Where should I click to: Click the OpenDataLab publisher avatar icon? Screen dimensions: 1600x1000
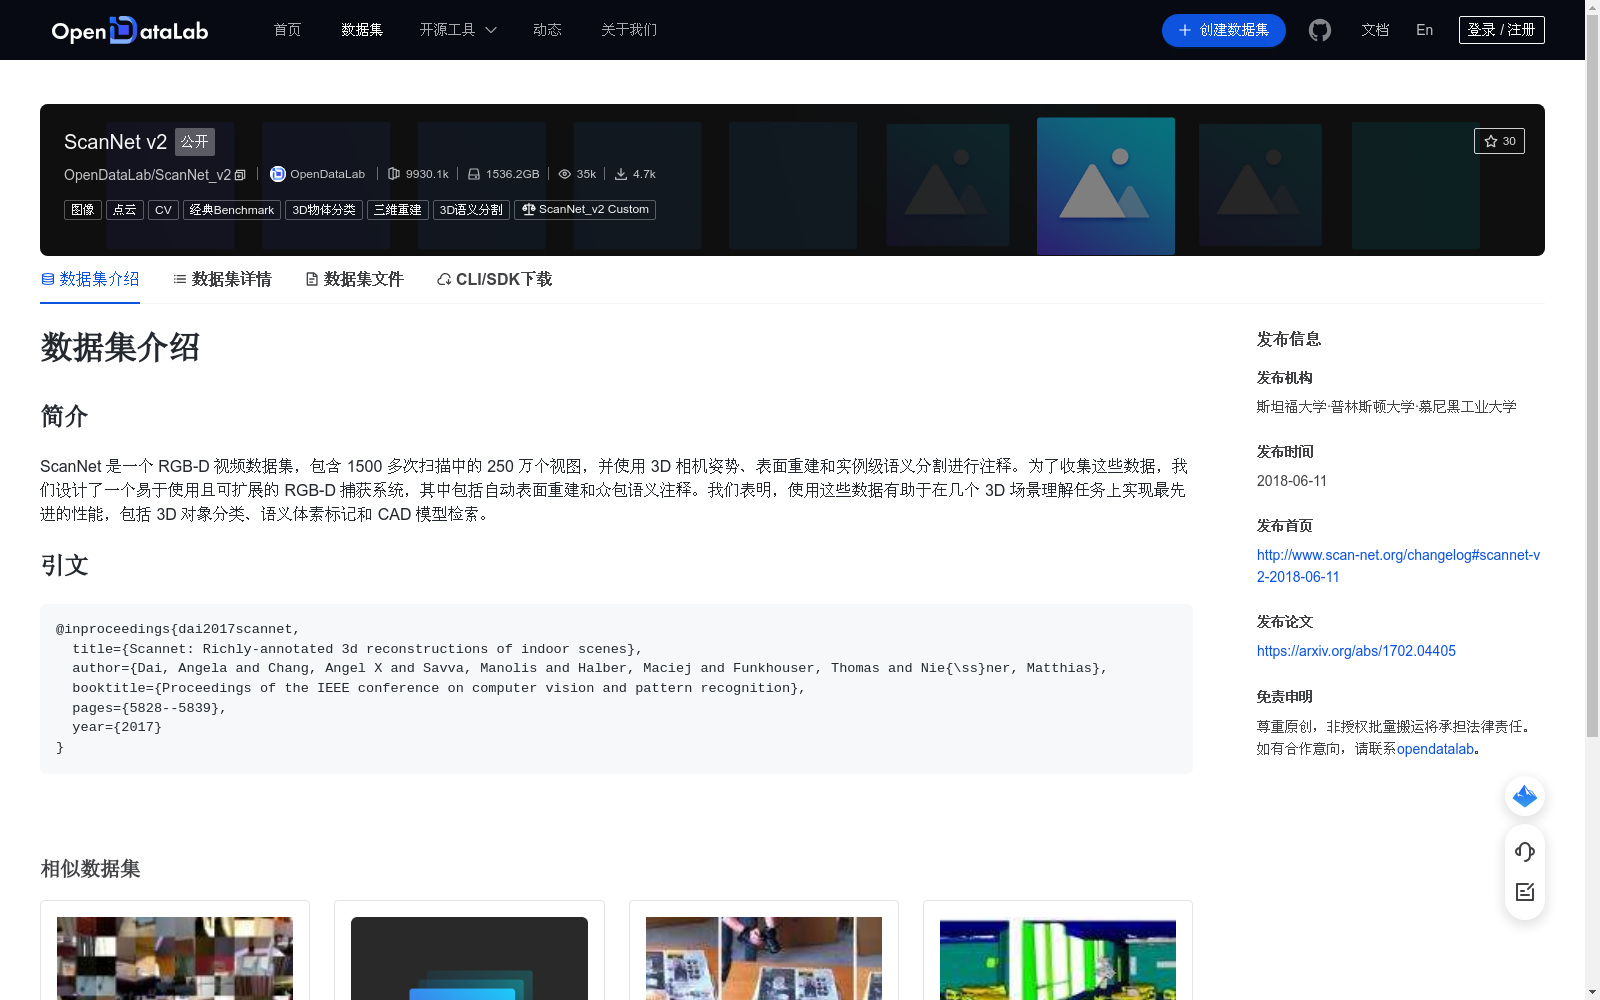[278, 174]
